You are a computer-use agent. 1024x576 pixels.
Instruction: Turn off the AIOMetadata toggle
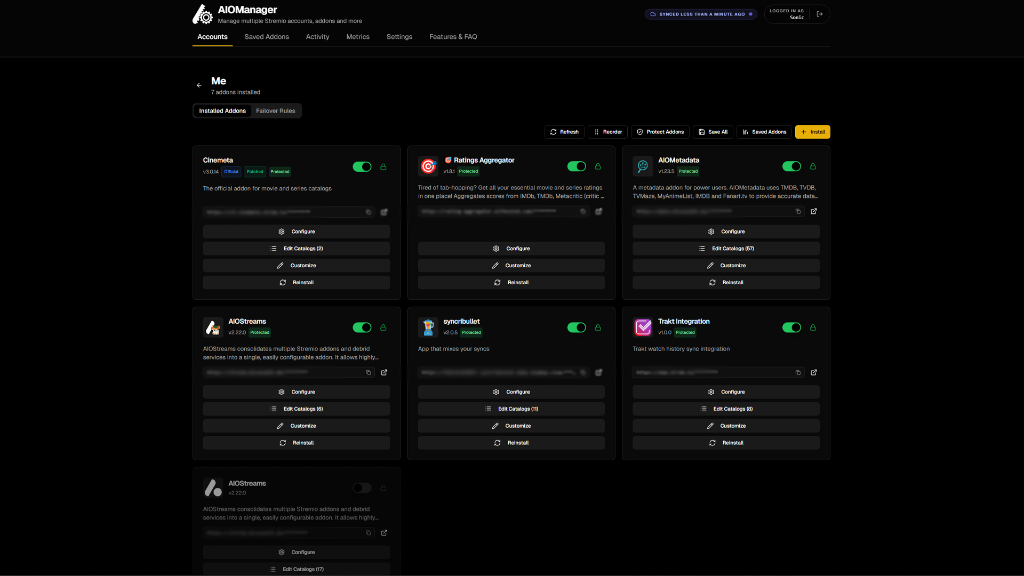pyautogui.click(x=792, y=167)
